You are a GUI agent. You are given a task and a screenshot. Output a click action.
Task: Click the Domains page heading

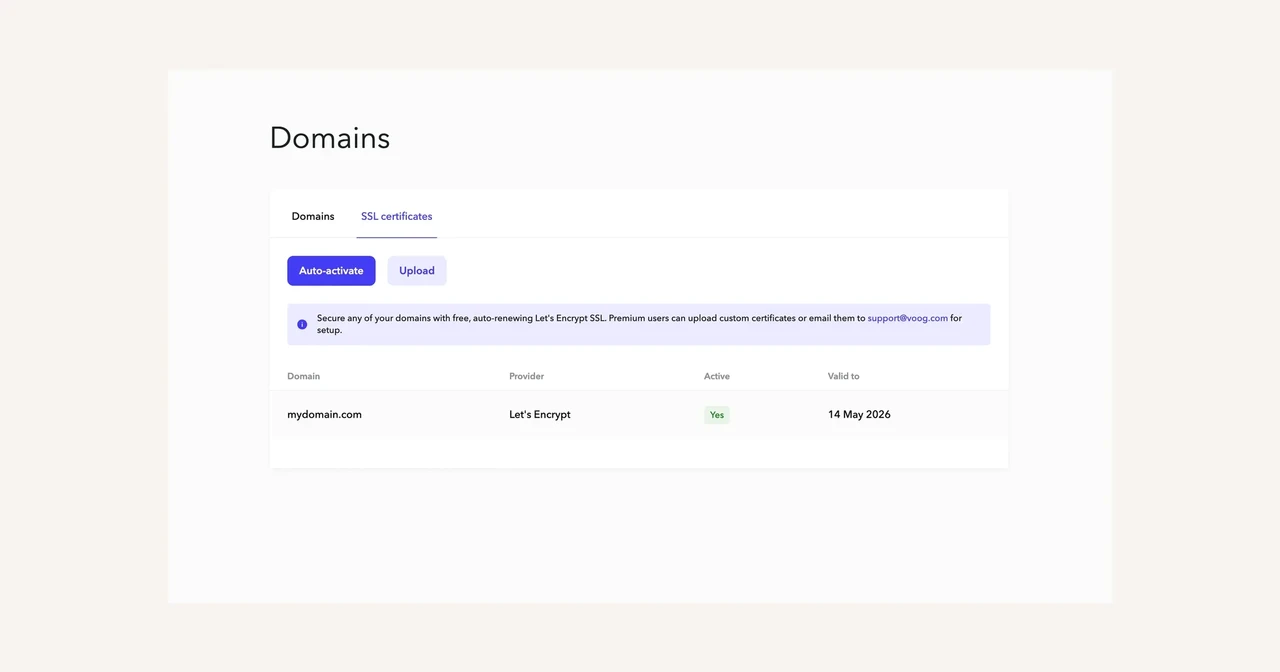pos(330,138)
